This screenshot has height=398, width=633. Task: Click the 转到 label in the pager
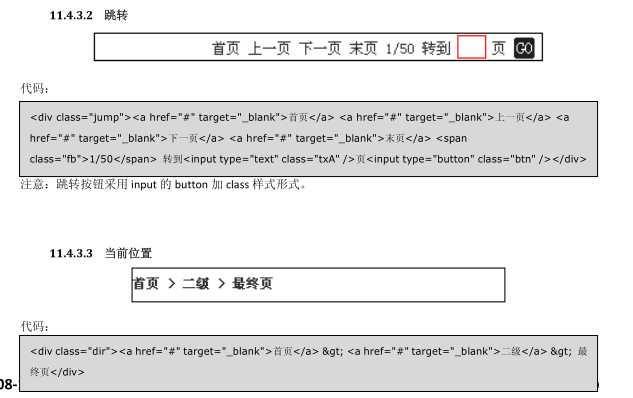point(436,48)
